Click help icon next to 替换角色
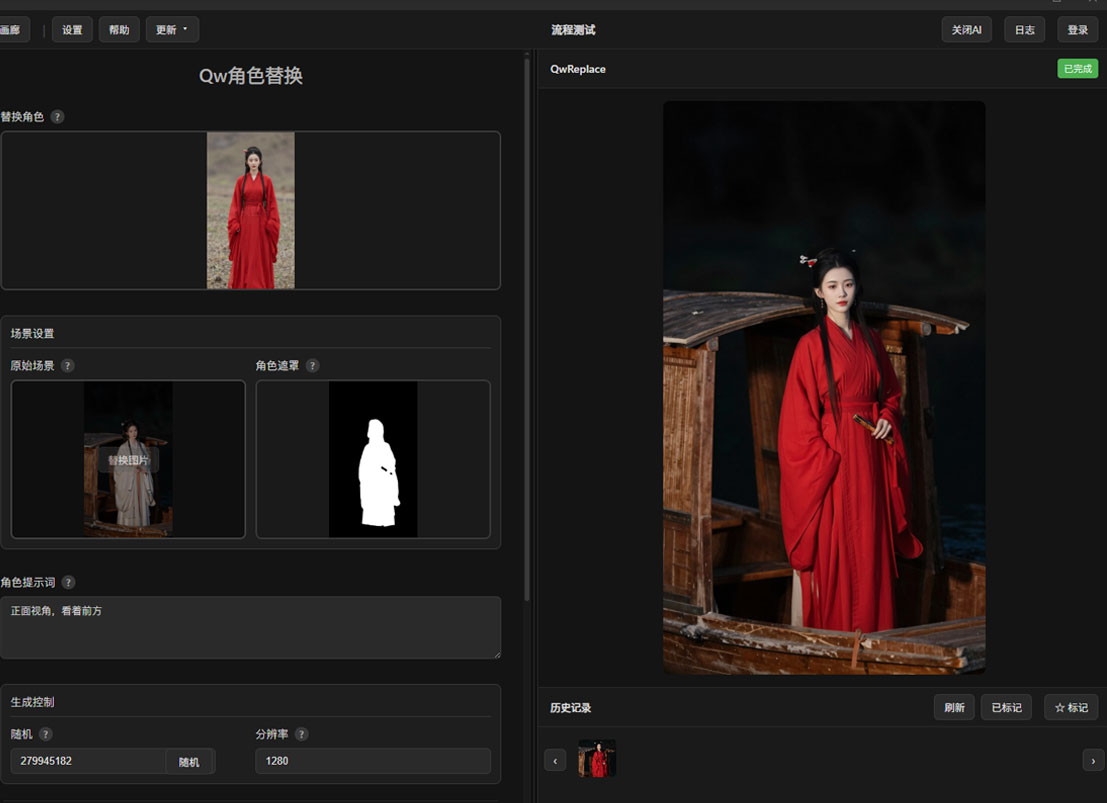The image size is (1107, 803). click(57, 117)
